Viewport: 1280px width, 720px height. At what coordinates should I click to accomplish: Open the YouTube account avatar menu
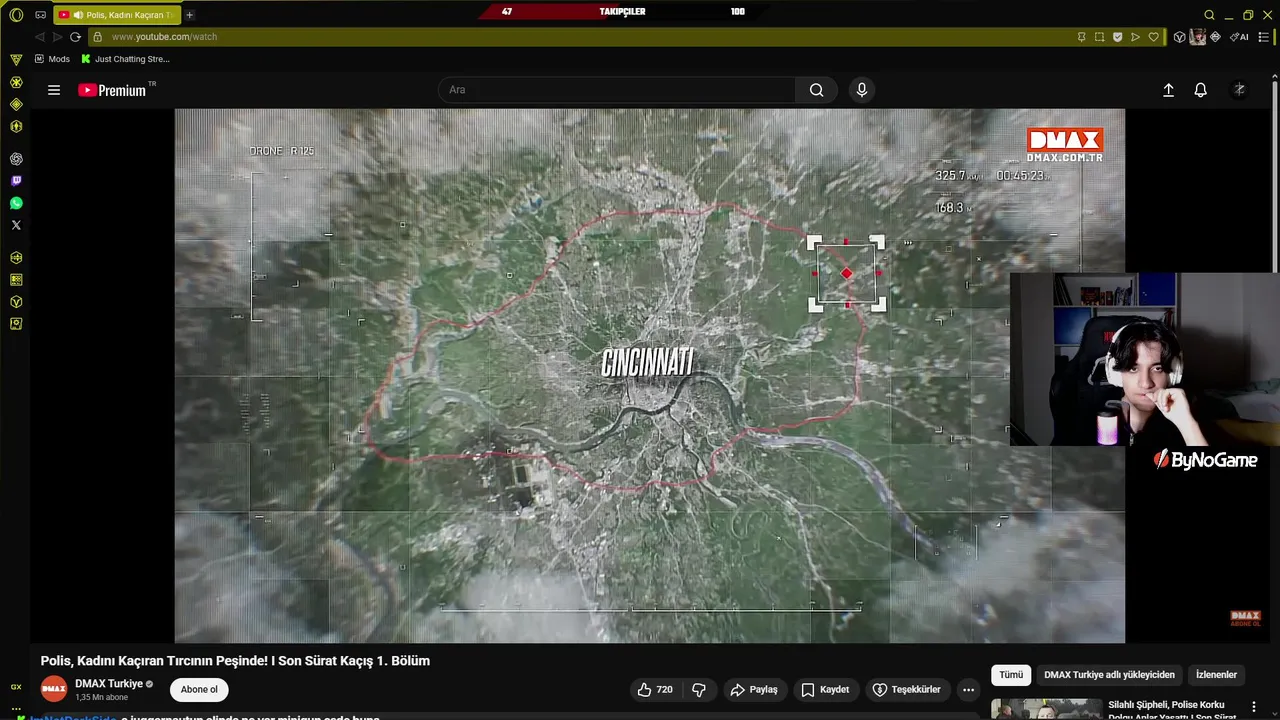1239,90
